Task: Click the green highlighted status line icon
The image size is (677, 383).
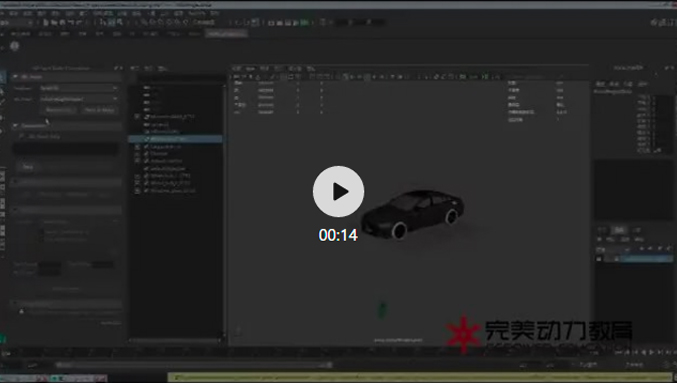Action: point(305,22)
